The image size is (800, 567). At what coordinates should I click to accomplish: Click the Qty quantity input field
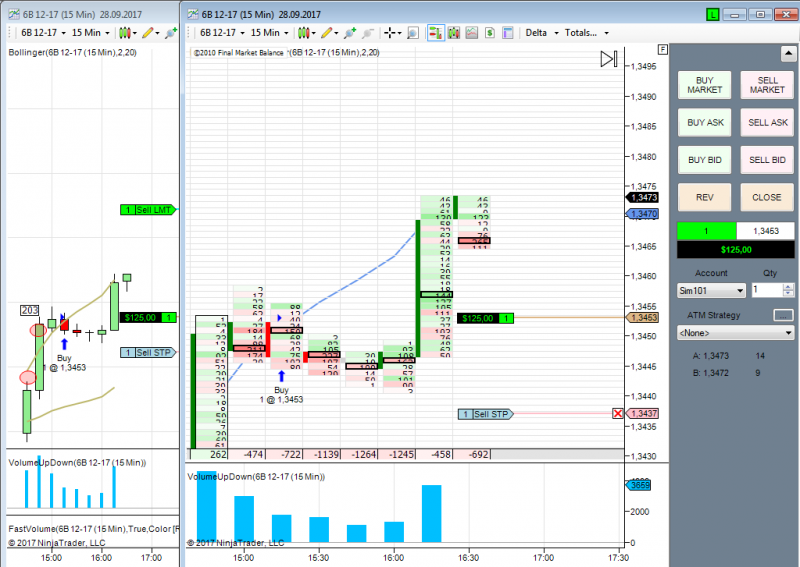(x=766, y=290)
